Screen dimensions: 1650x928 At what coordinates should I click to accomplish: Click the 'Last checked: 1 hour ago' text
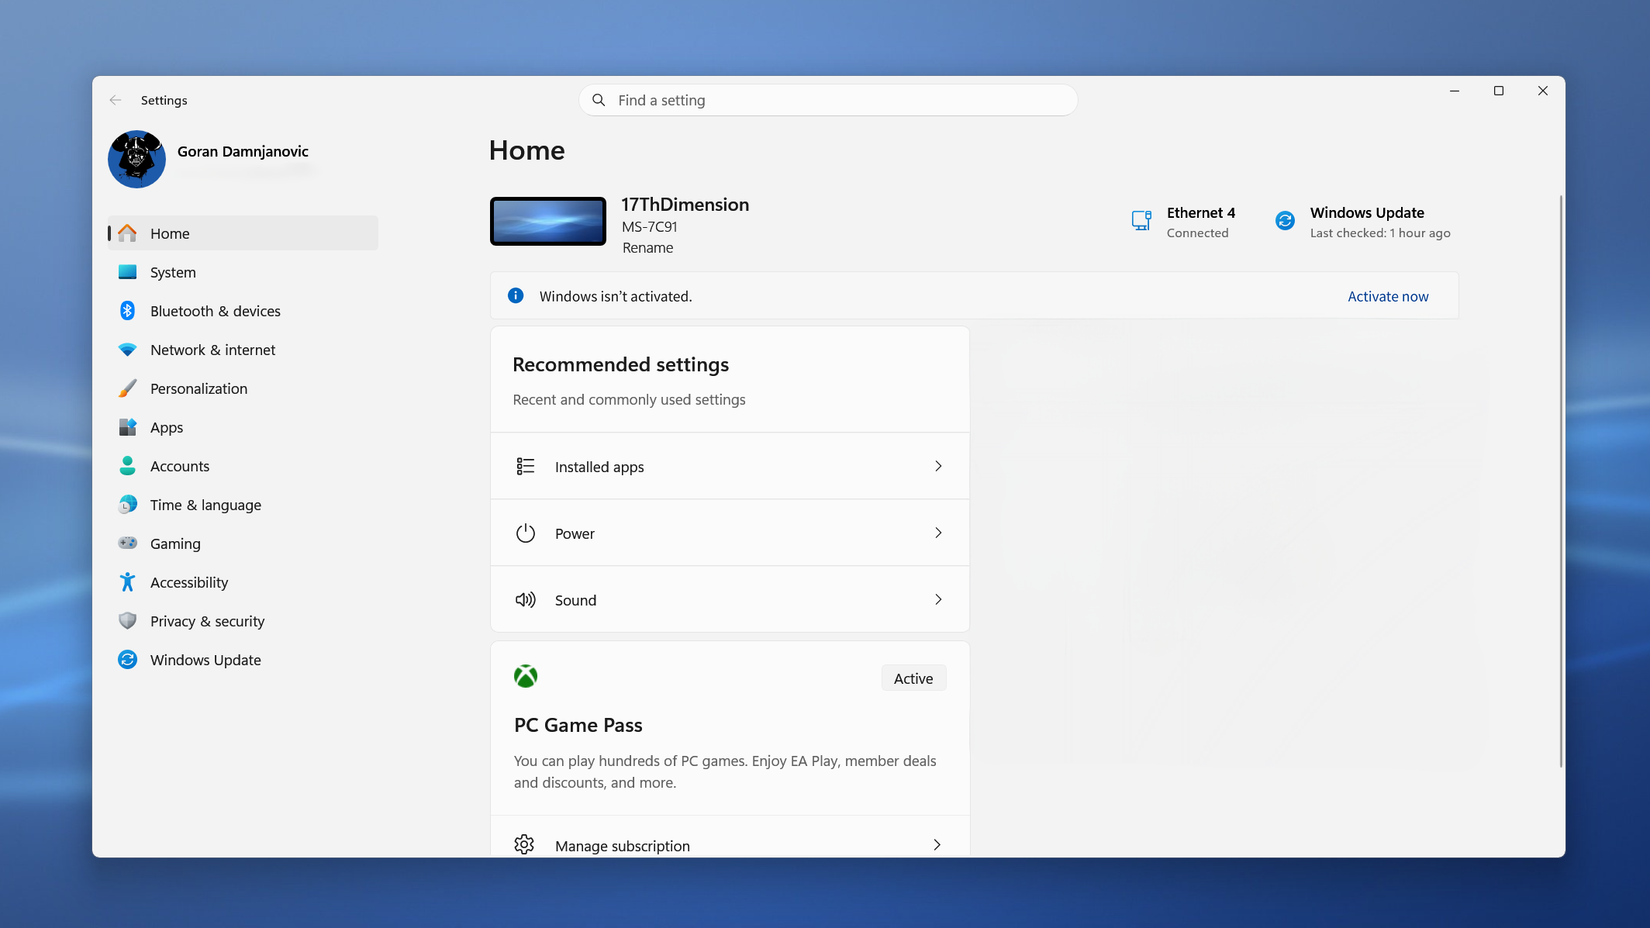click(1380, 233)
